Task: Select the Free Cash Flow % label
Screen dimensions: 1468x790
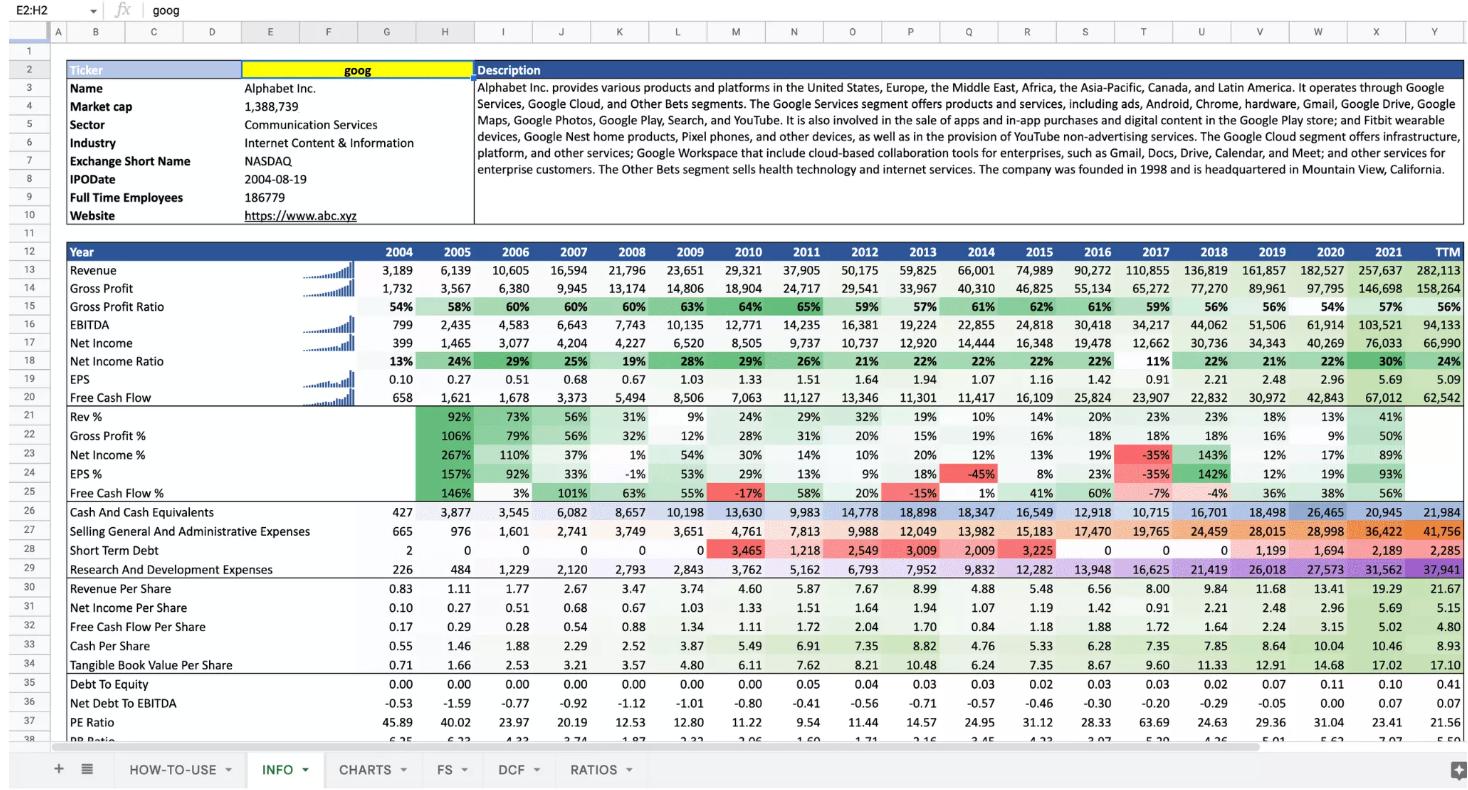Action: coord(117,493)
